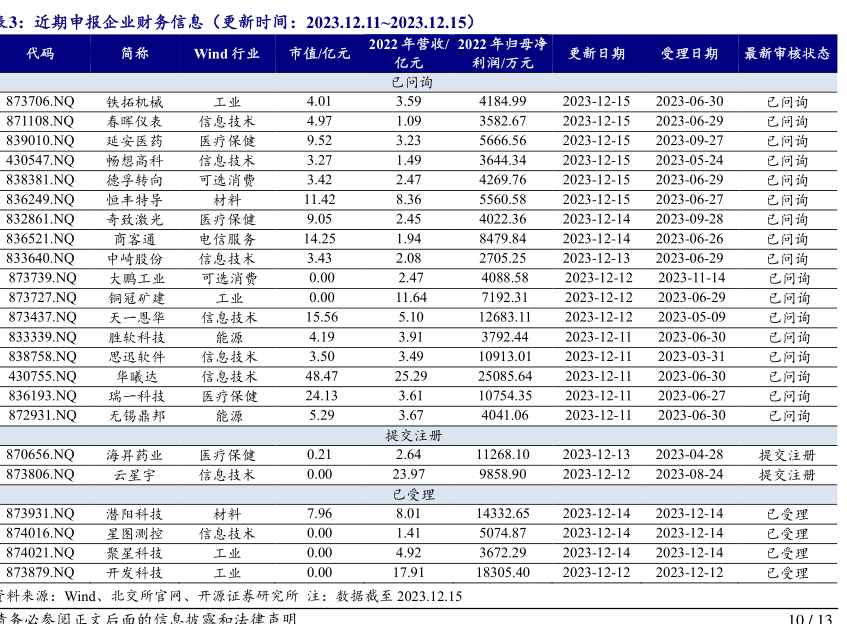Select company name 大鹏工业

pos(137,278)
